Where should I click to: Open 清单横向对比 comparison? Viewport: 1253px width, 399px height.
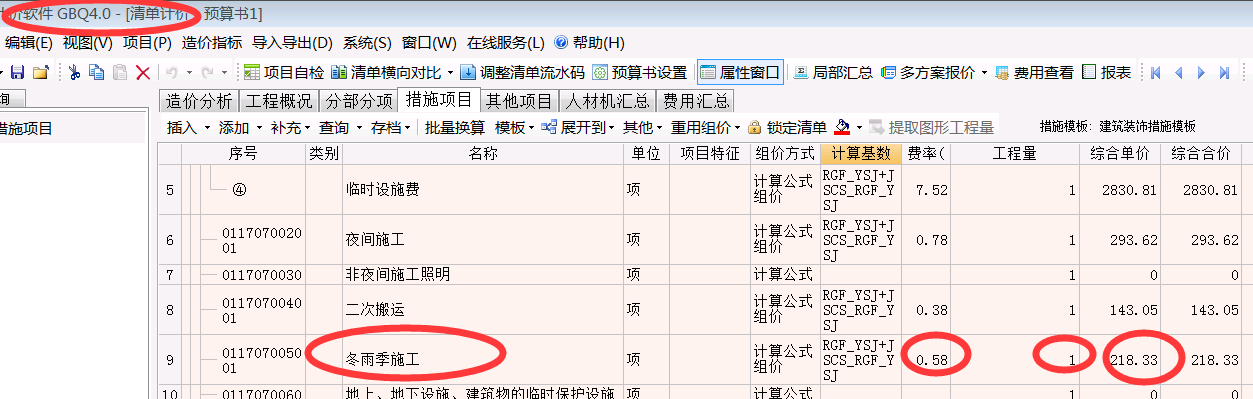[388, 73]
